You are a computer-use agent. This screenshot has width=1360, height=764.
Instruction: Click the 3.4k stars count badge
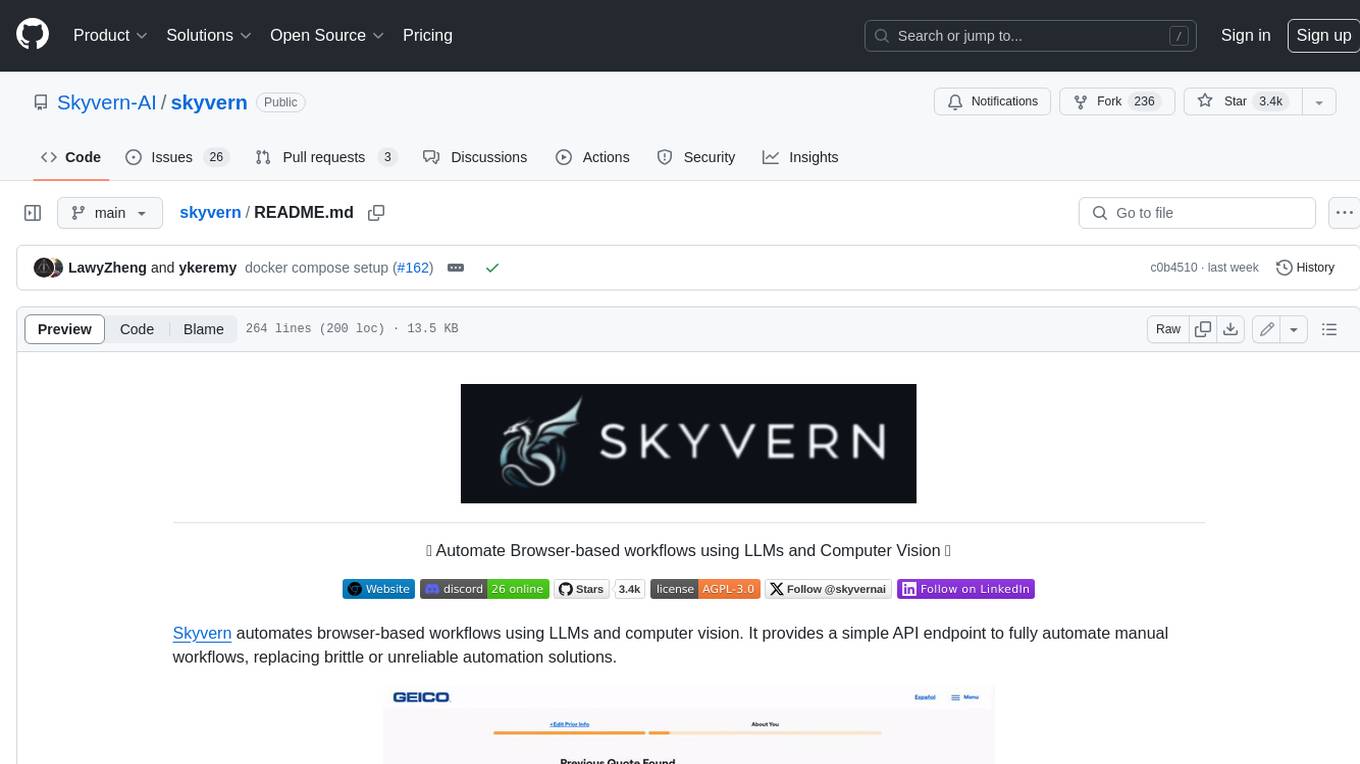629,589
